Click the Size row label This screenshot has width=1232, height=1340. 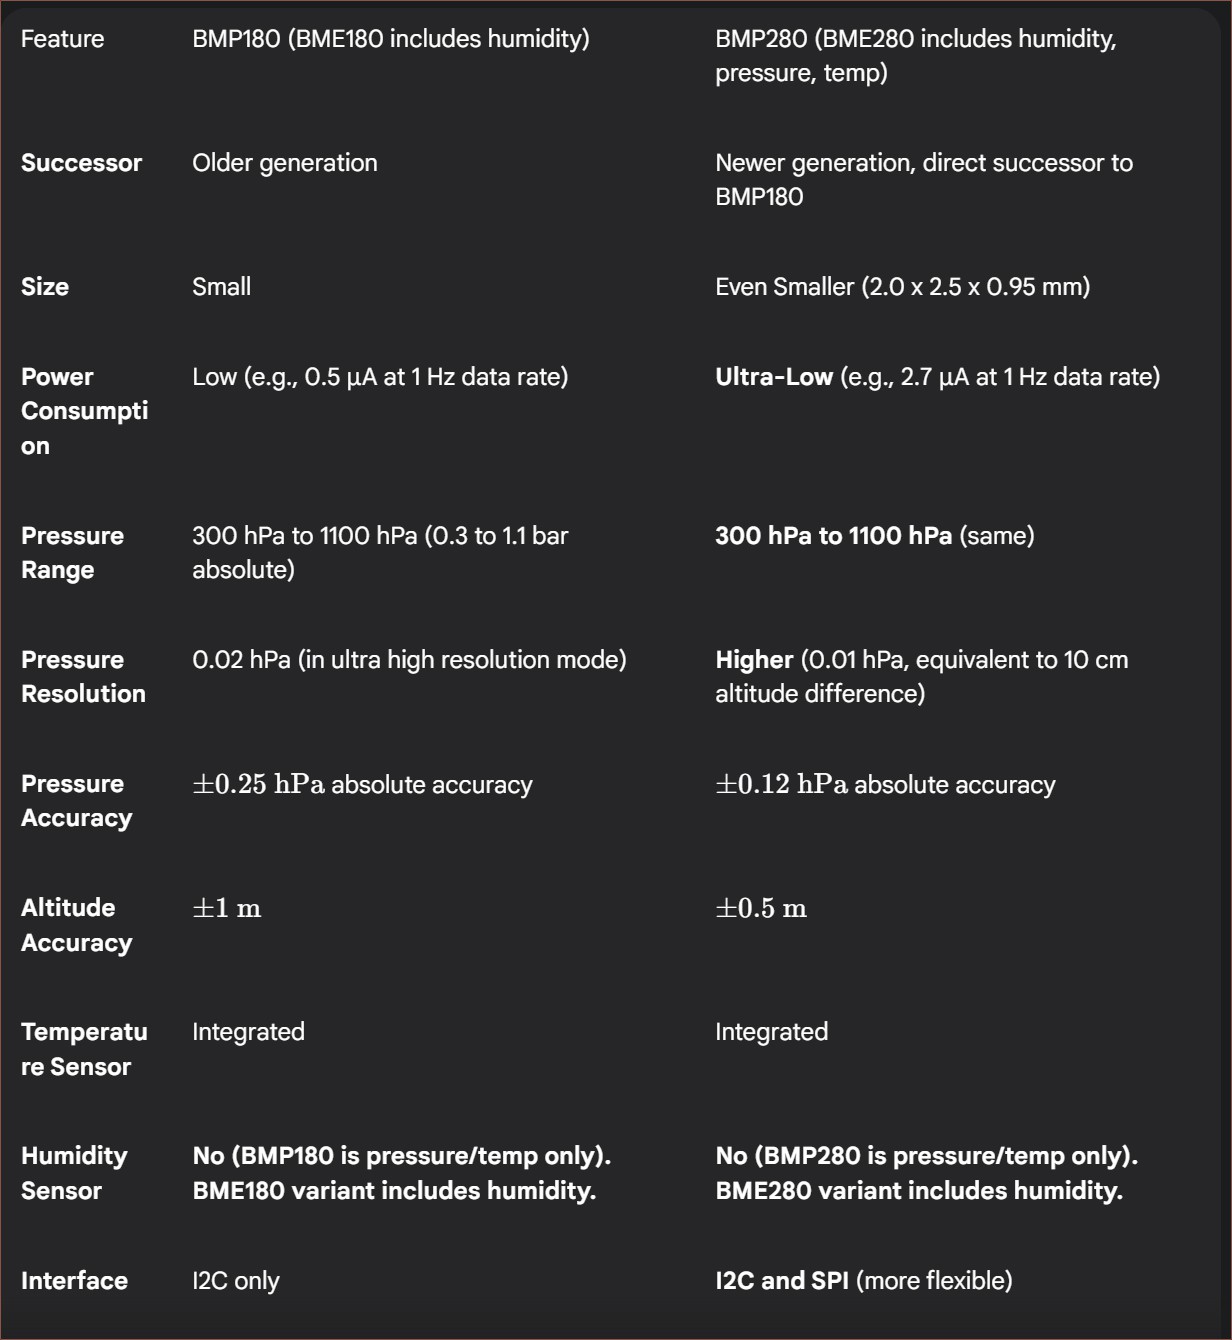tap(45, 287)
